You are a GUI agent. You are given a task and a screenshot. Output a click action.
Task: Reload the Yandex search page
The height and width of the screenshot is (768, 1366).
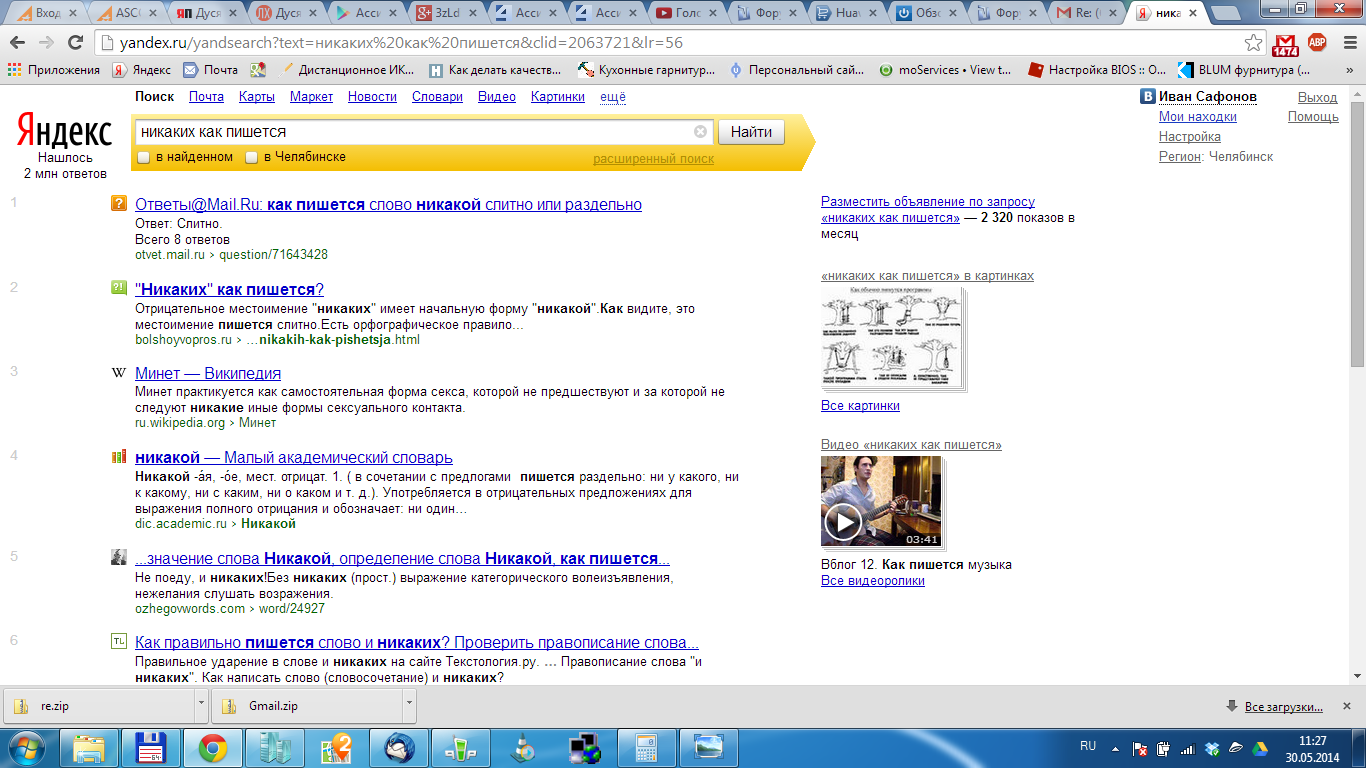click(75, 43)
